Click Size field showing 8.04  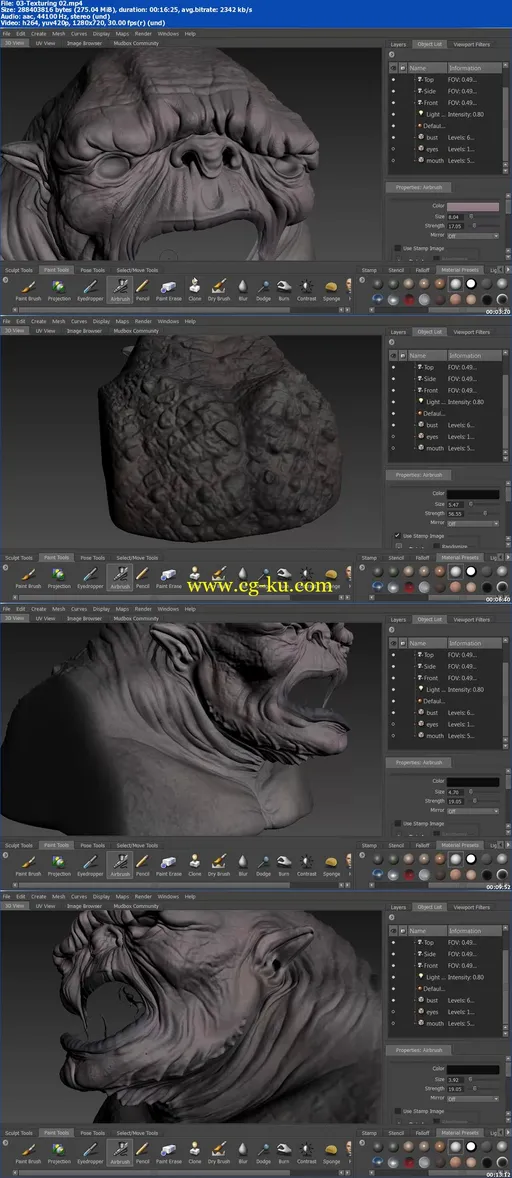pos(457,216)
